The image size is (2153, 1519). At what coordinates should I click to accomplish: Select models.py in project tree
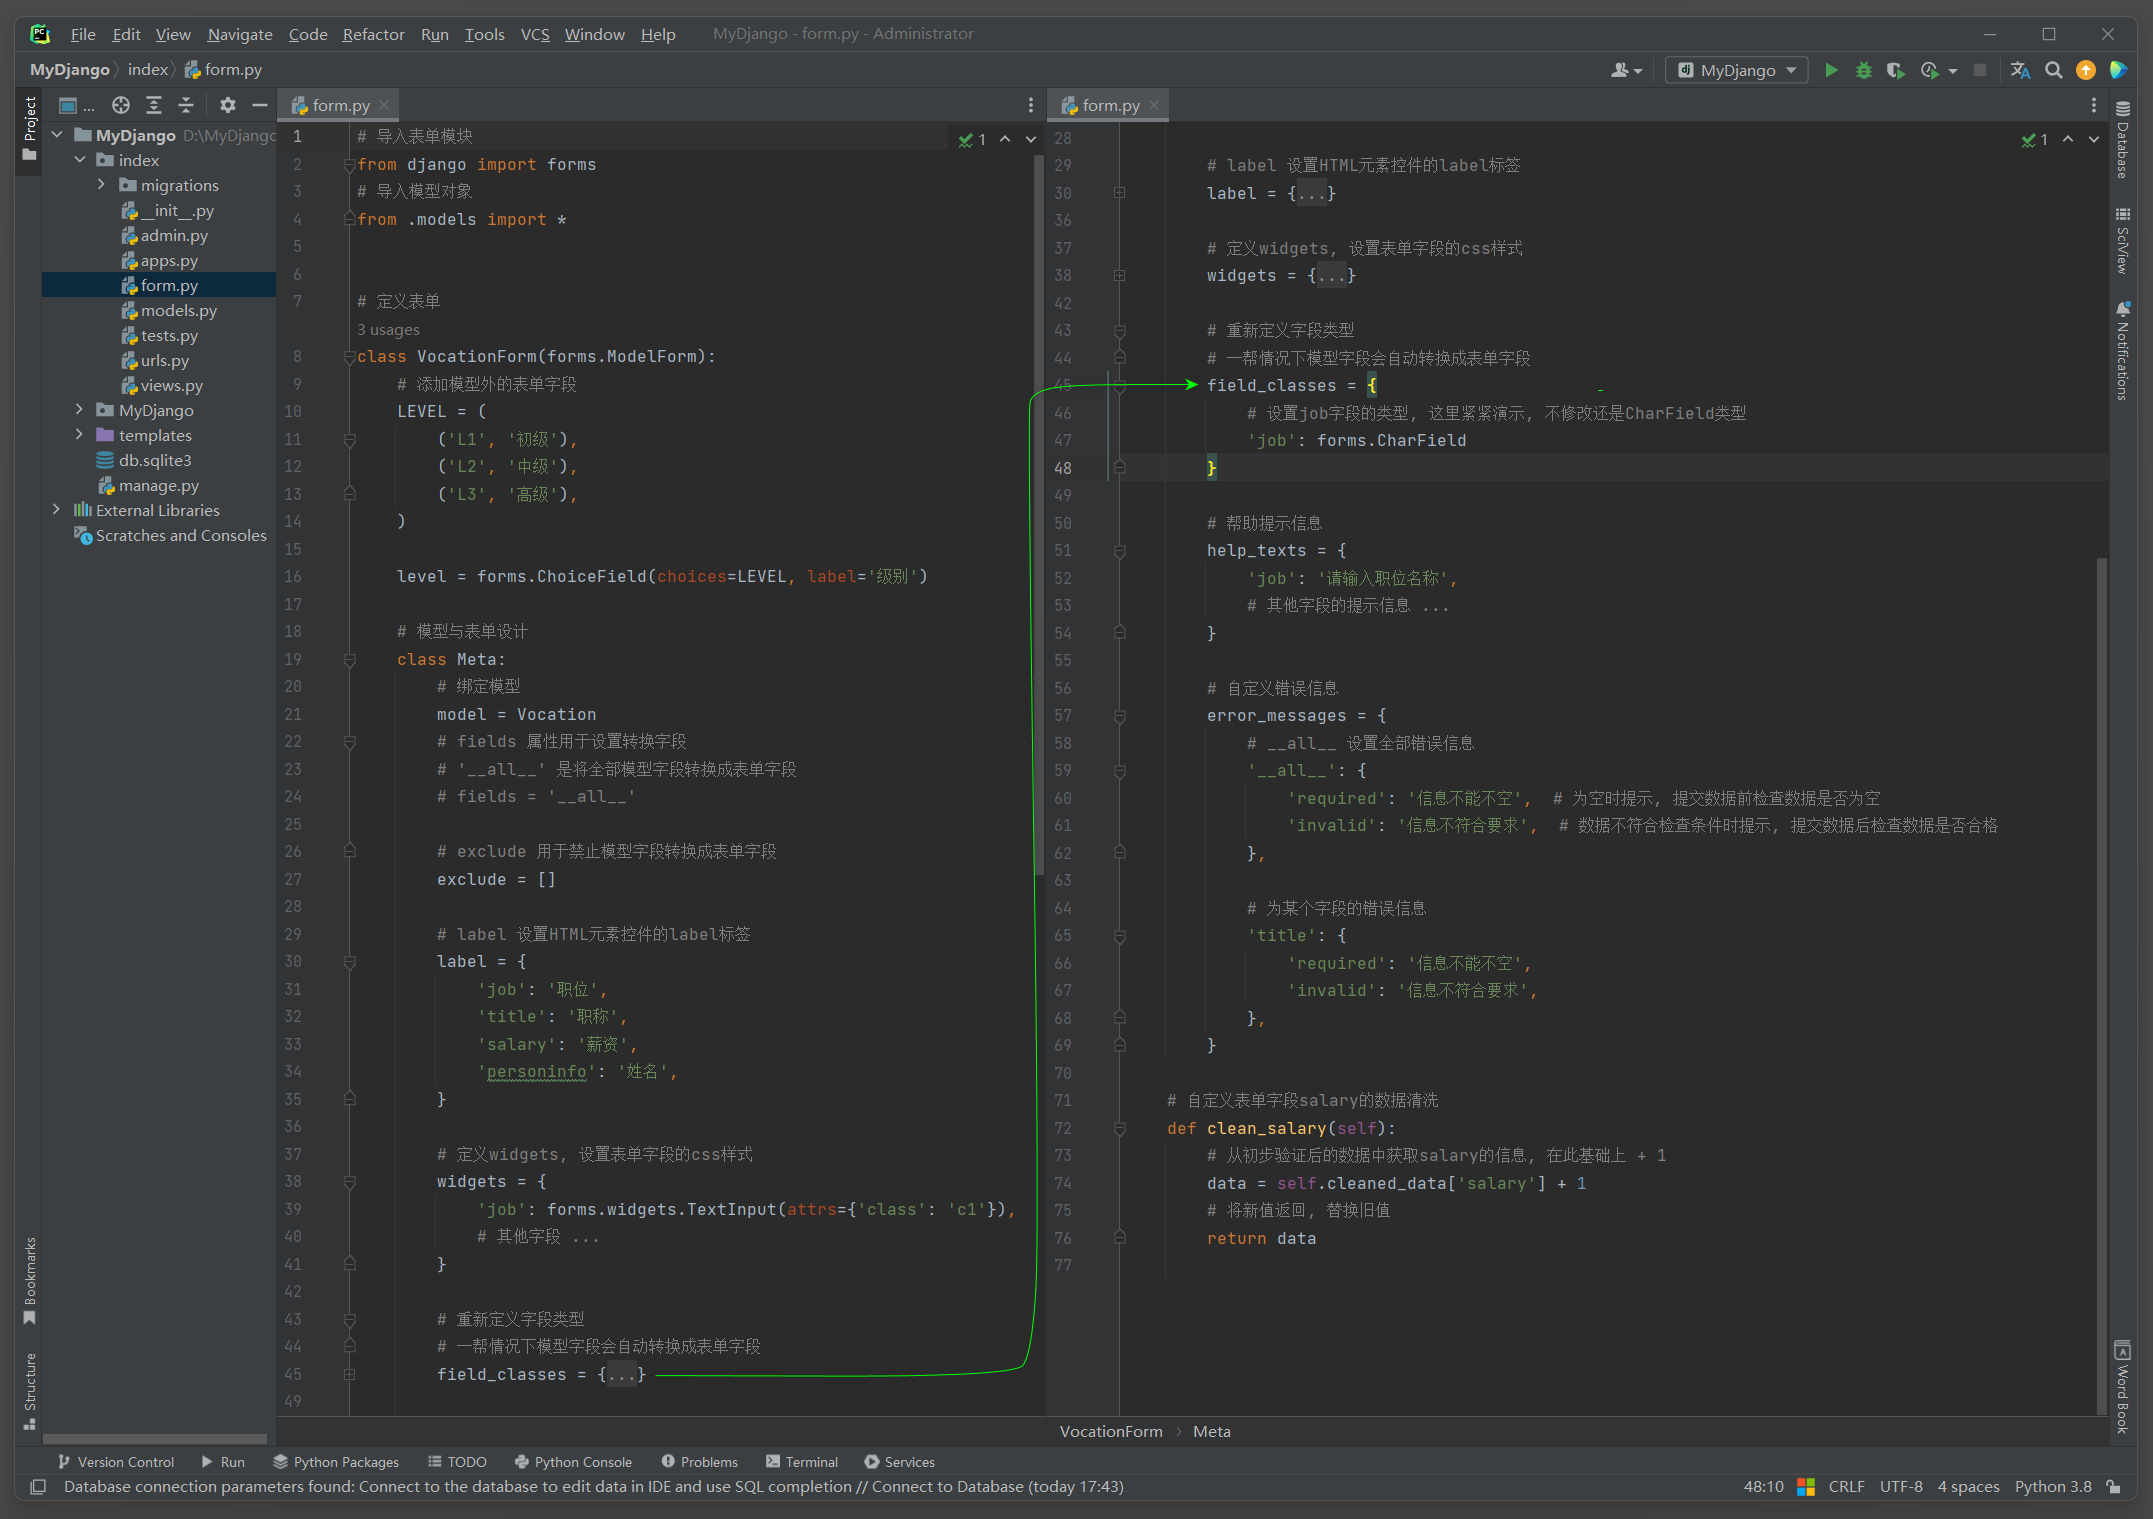(178, 310)
